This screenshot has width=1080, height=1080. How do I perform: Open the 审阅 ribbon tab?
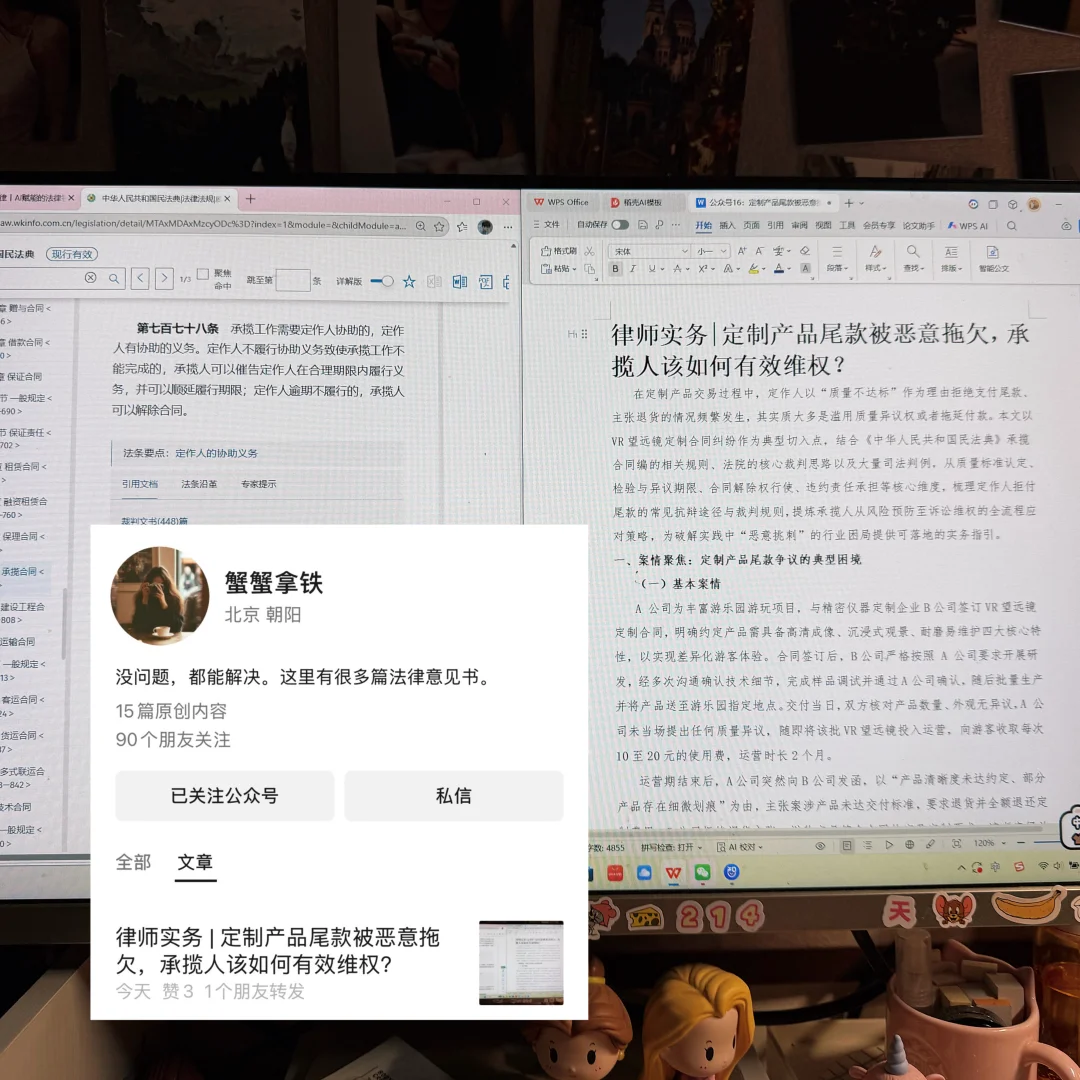(800, 225)
